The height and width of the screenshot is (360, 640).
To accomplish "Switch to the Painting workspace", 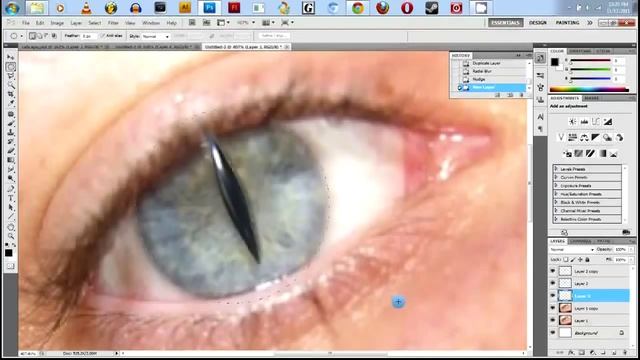I will tap(567, 23).
